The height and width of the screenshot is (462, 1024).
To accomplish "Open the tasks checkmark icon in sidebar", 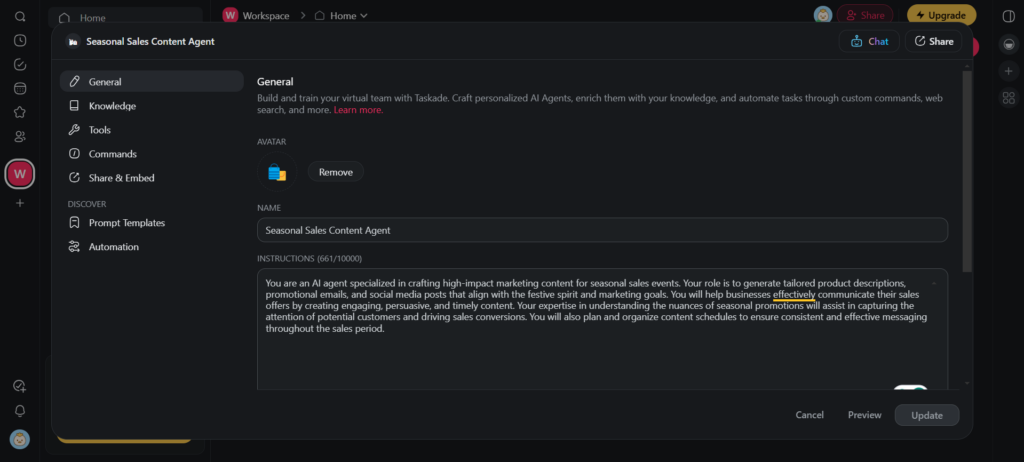I will tap(20, 64).
